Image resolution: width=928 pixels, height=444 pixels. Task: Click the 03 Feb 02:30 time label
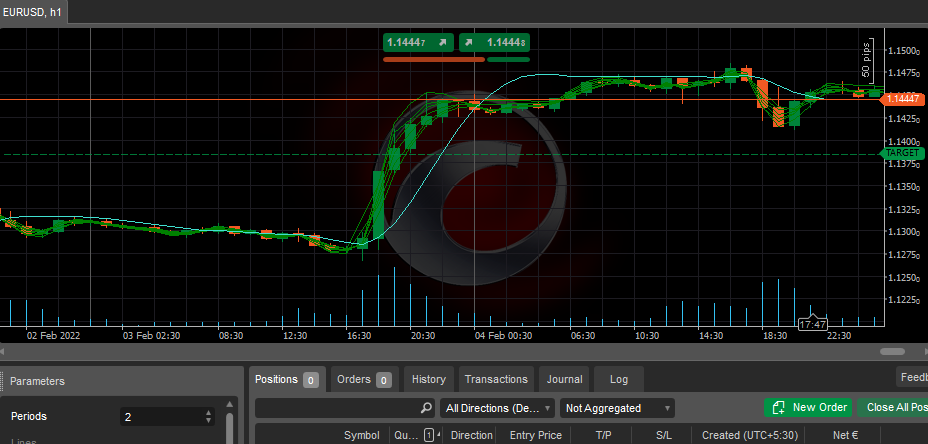pyautogui.click(x=152, y=336)
